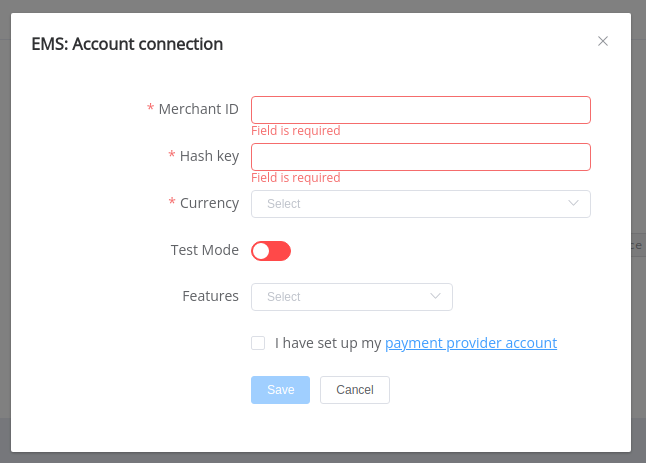Click the Merchant ID input field
The height and width of the screenshot is (463, 646).
[421, 110]
